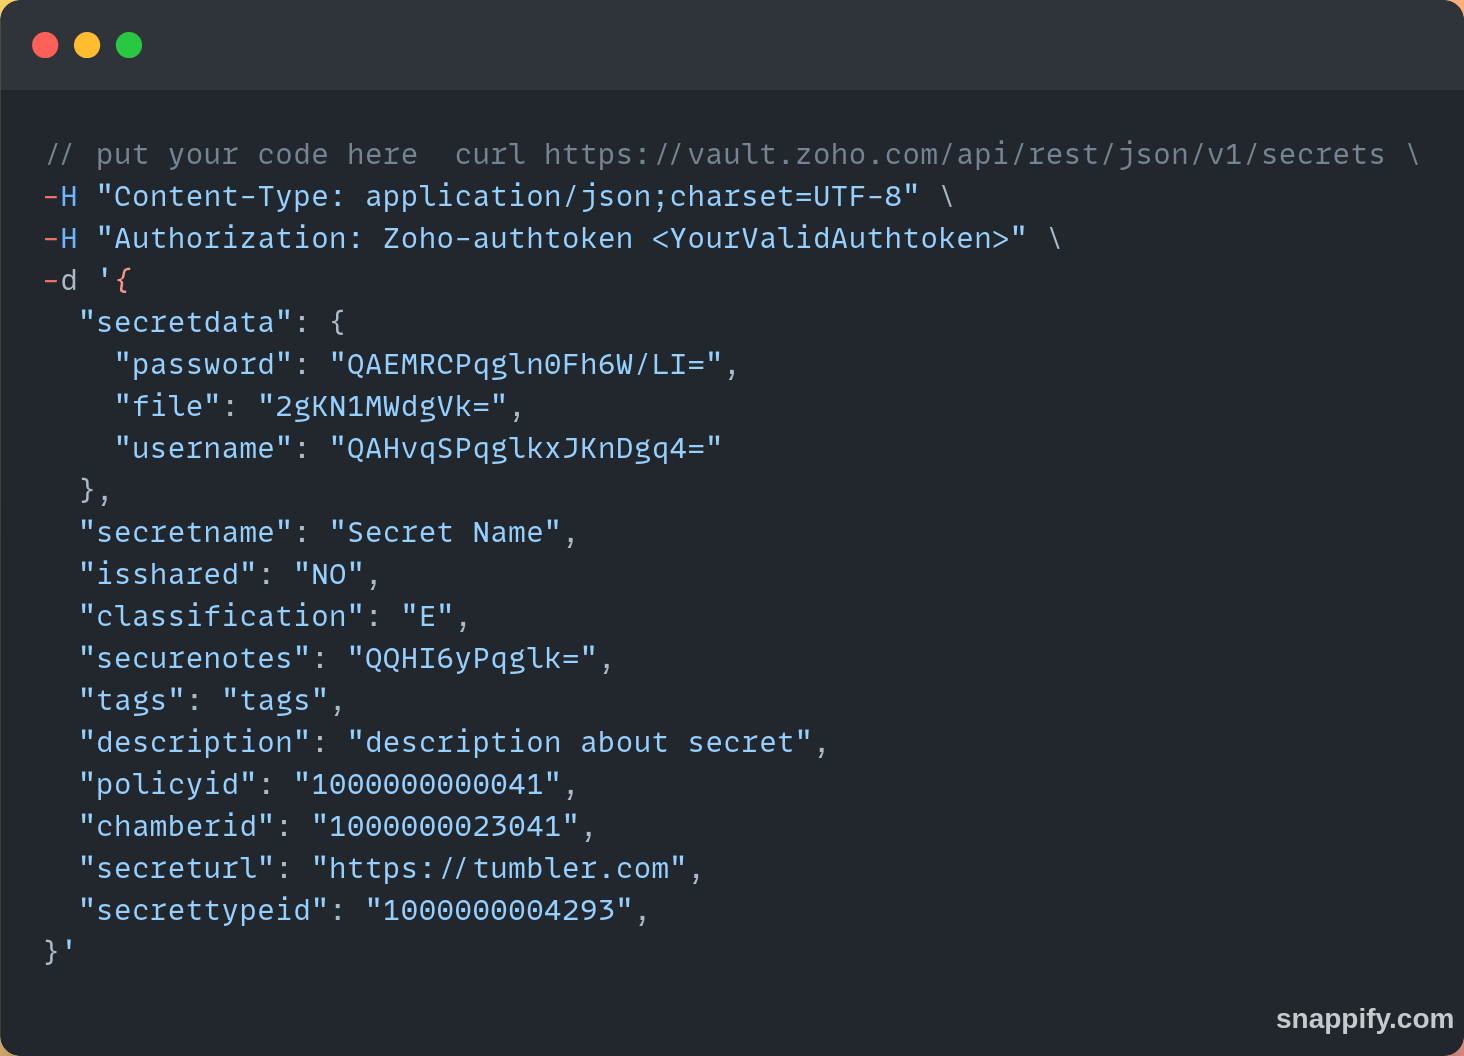Click the "secretdata" key
The width and height of the screenshot is (1464, 1056).
[185, 322]
